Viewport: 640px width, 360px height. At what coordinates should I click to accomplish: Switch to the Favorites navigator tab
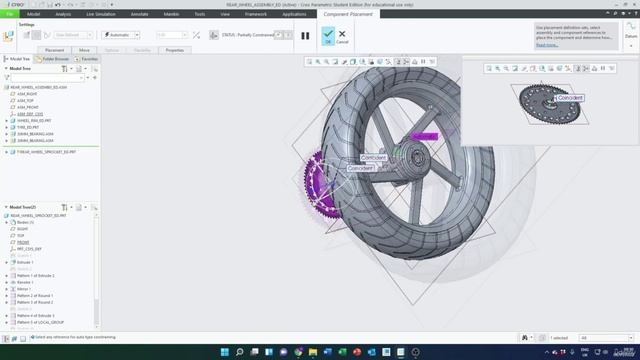87,59
